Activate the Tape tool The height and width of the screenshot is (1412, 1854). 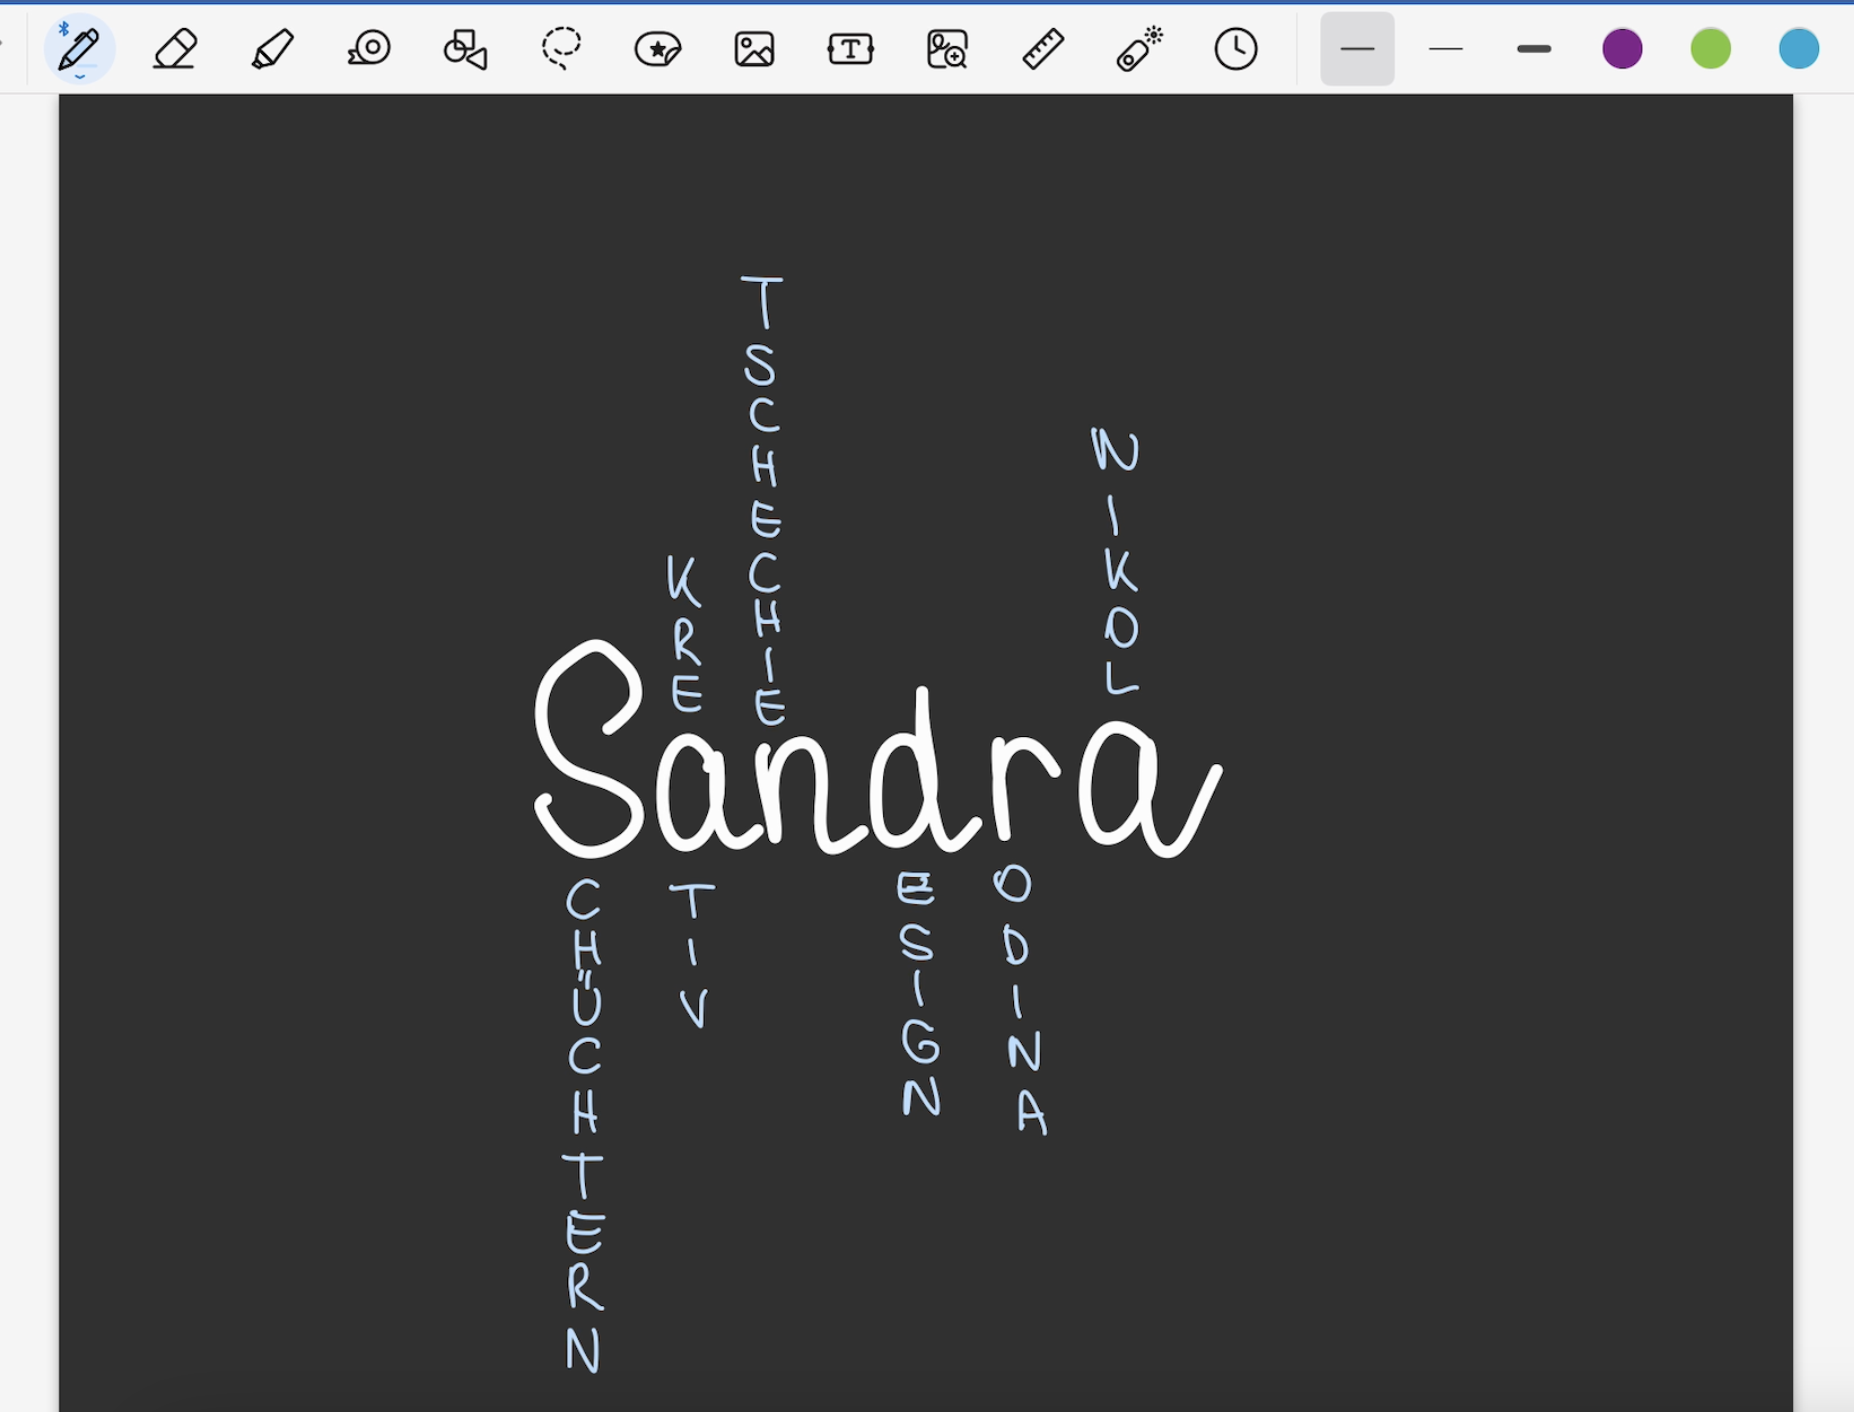pyautogui.click(x=369, y=48)
